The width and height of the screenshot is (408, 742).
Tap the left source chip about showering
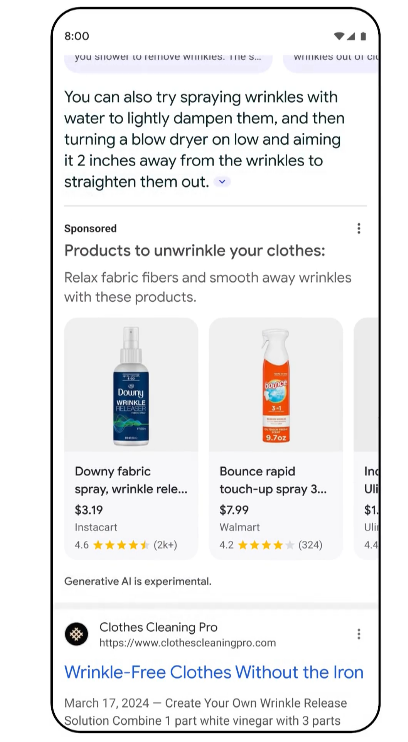click(168, 62)
